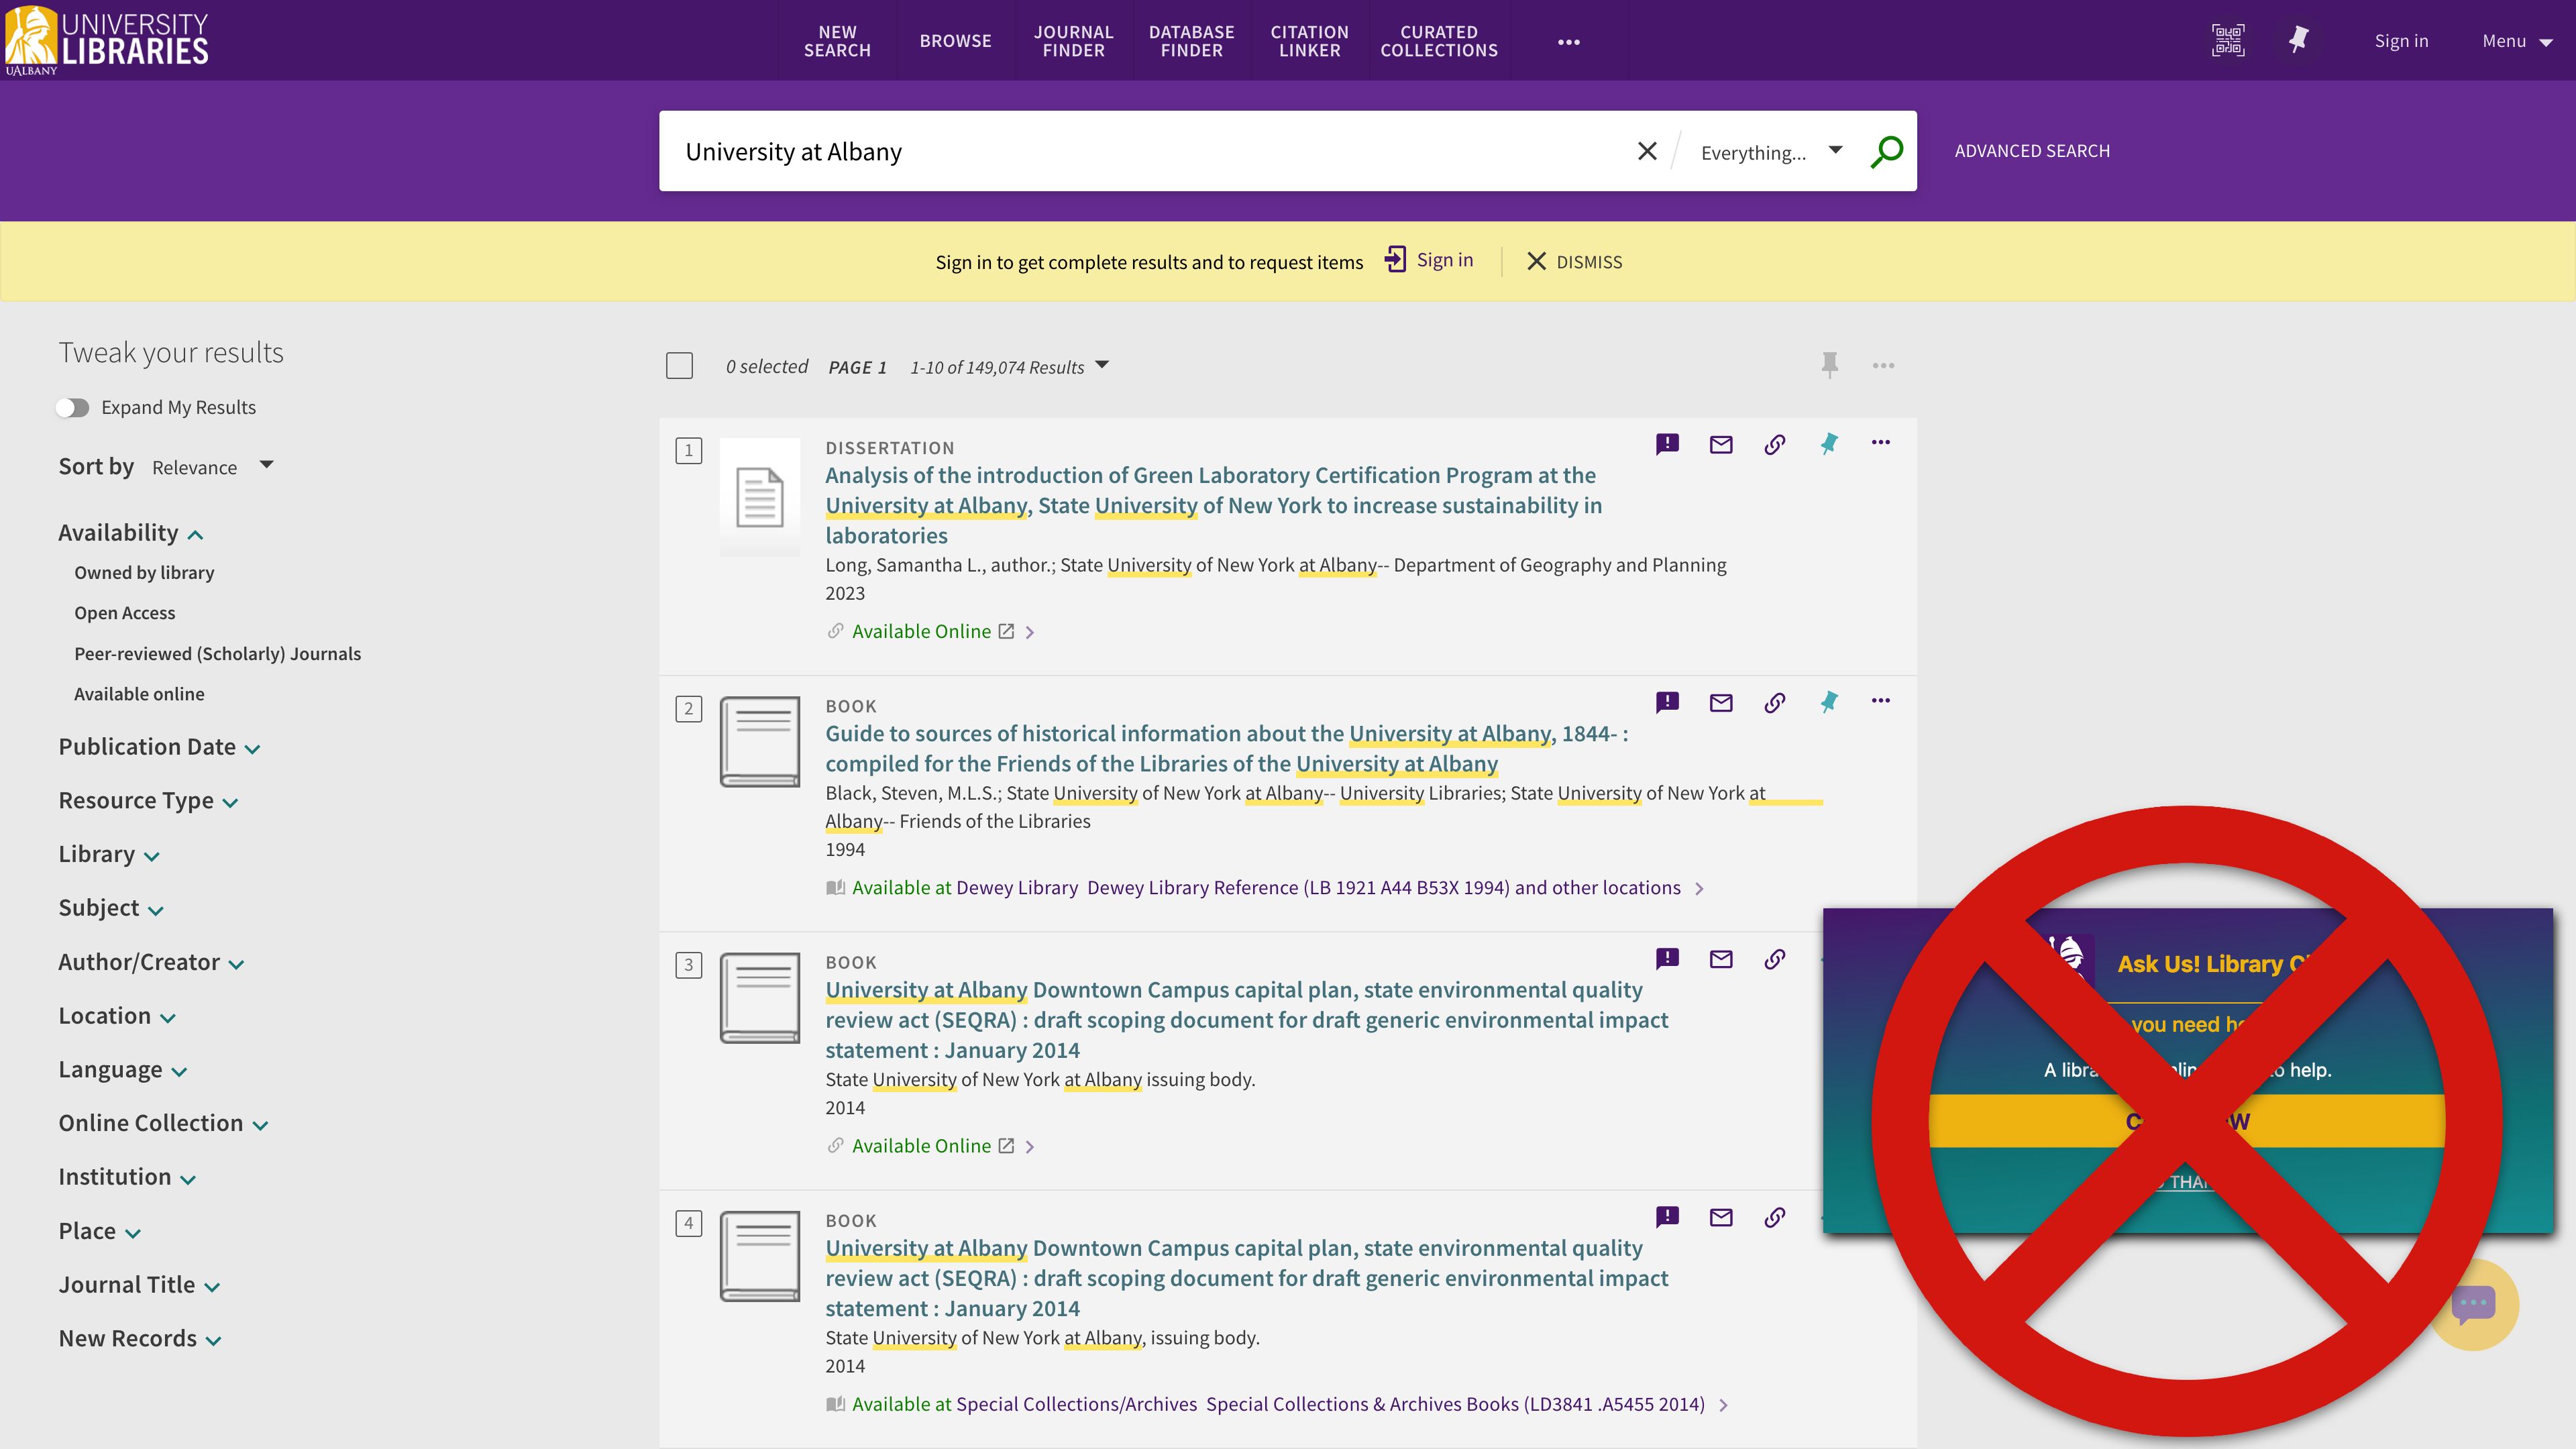Go to New Search
2576x1449 pixels.
tap(837, 41)
